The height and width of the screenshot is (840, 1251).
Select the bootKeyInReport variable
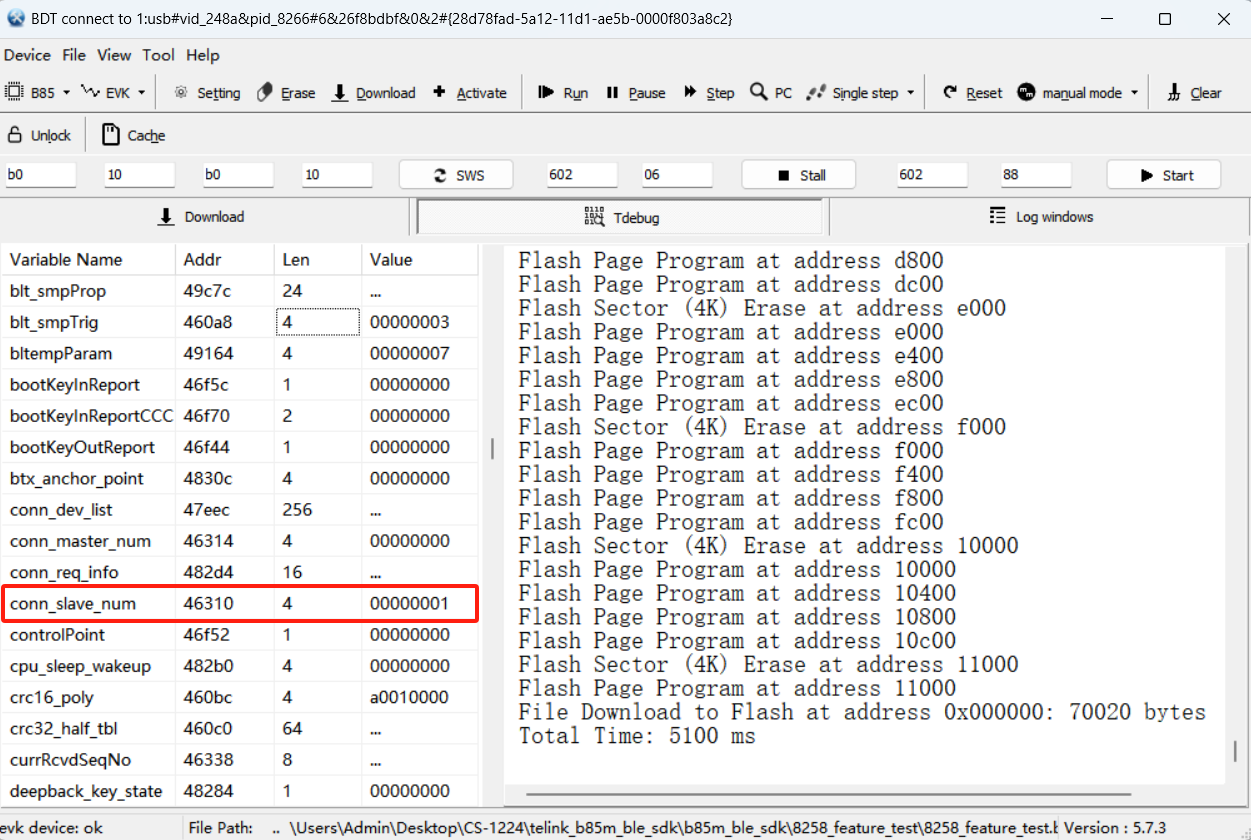(x=75, y=384)
